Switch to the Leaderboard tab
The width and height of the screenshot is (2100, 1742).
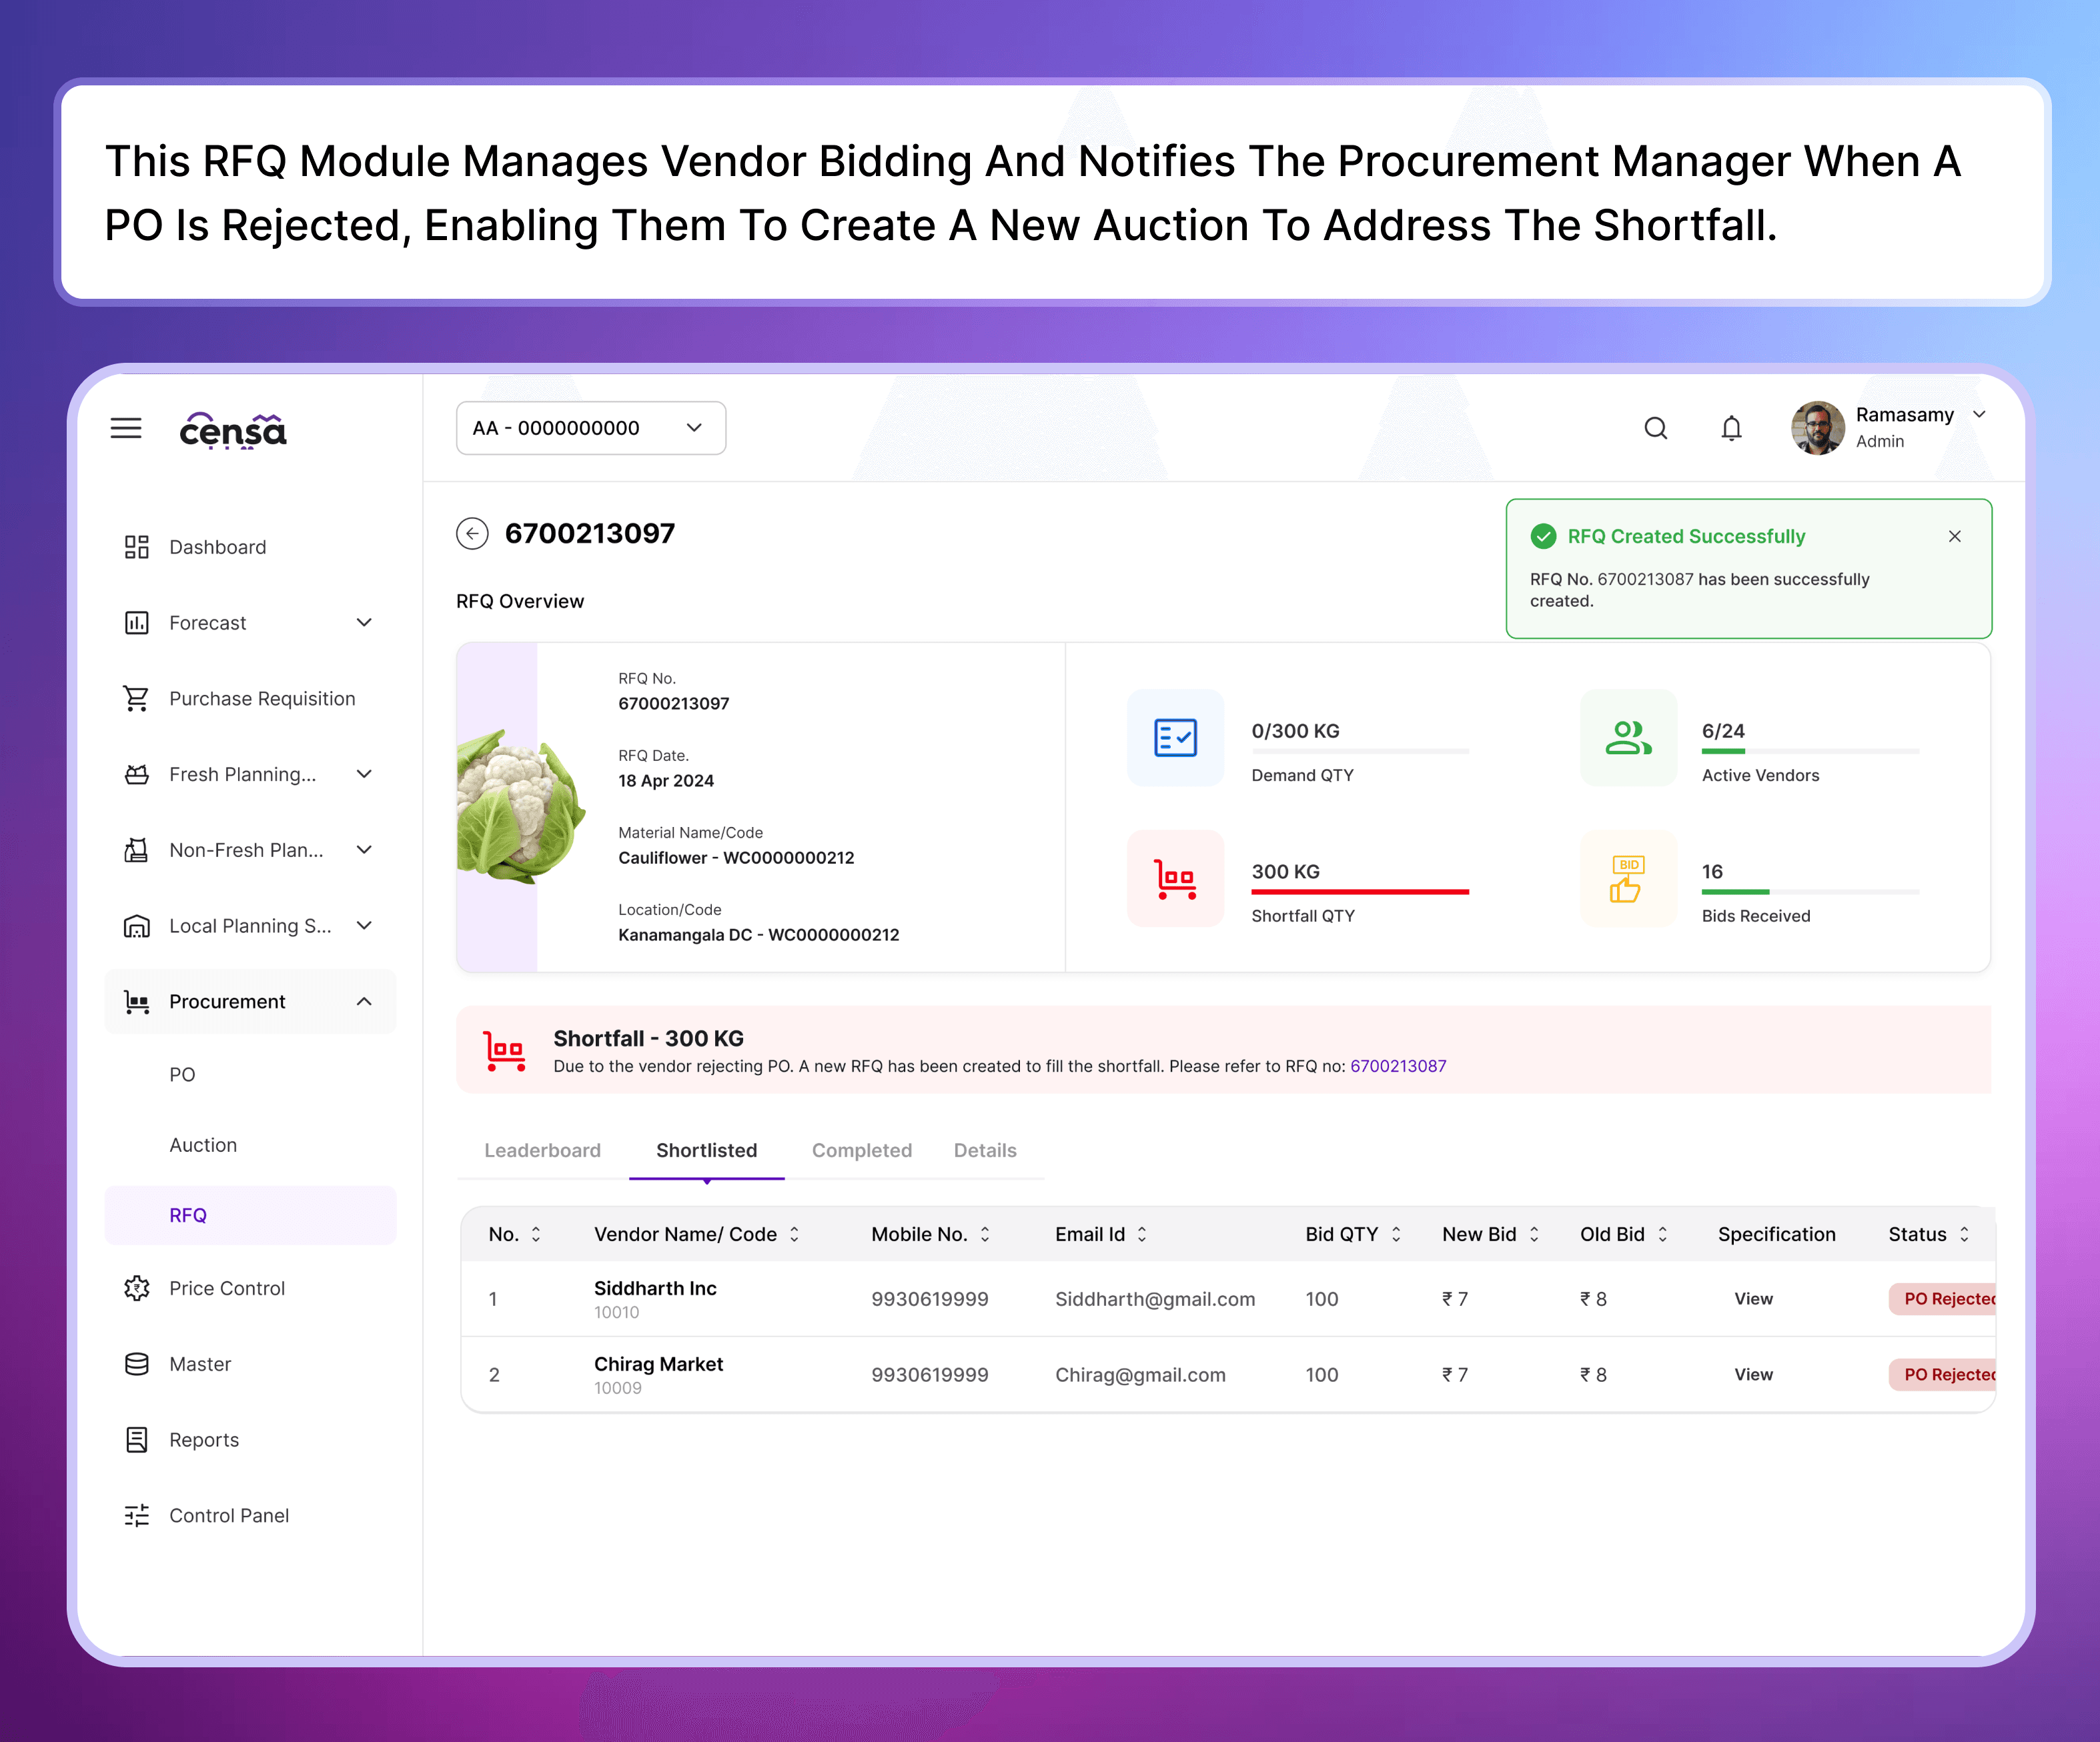[542, 1150]
